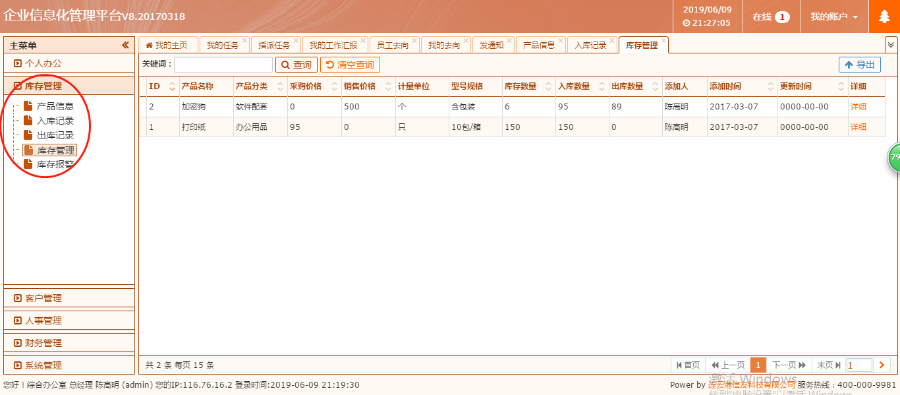Open 出库记录 in the sidebar tree

coord(55,135)
